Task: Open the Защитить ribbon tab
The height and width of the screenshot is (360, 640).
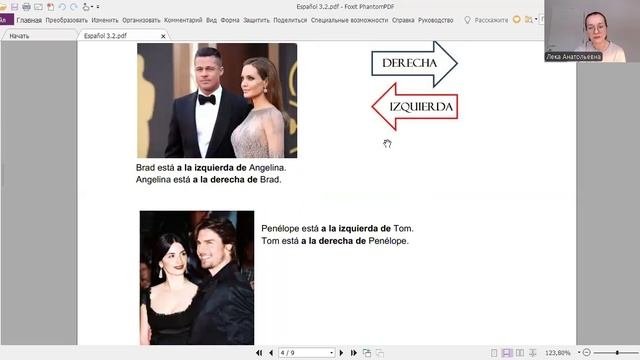Action: click(x=256, y=20)
